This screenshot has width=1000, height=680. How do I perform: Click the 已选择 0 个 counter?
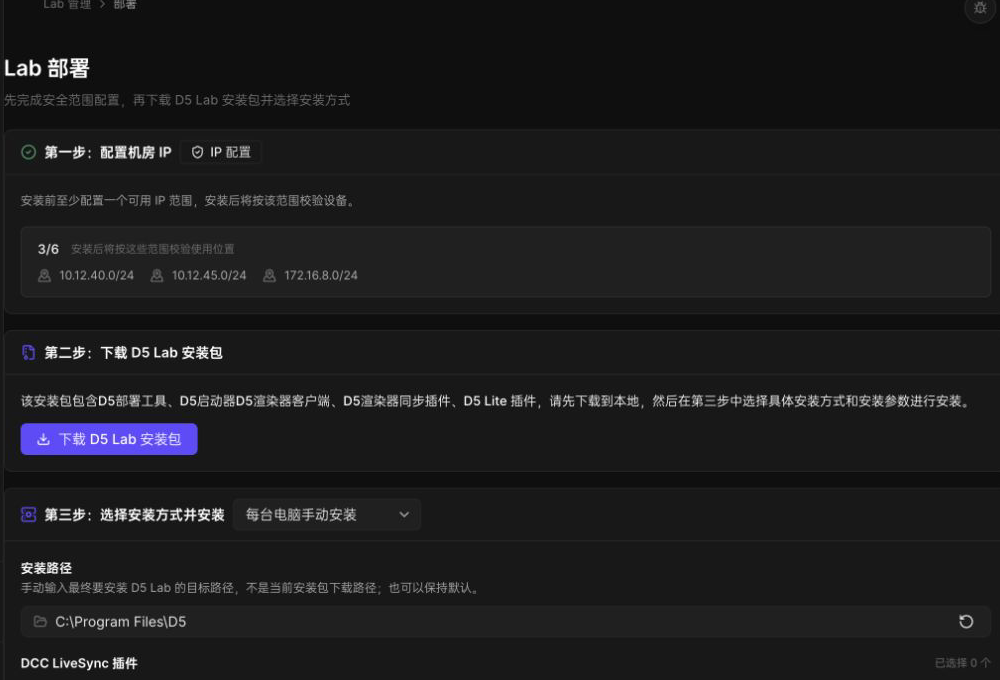click(x=963, y=663)
